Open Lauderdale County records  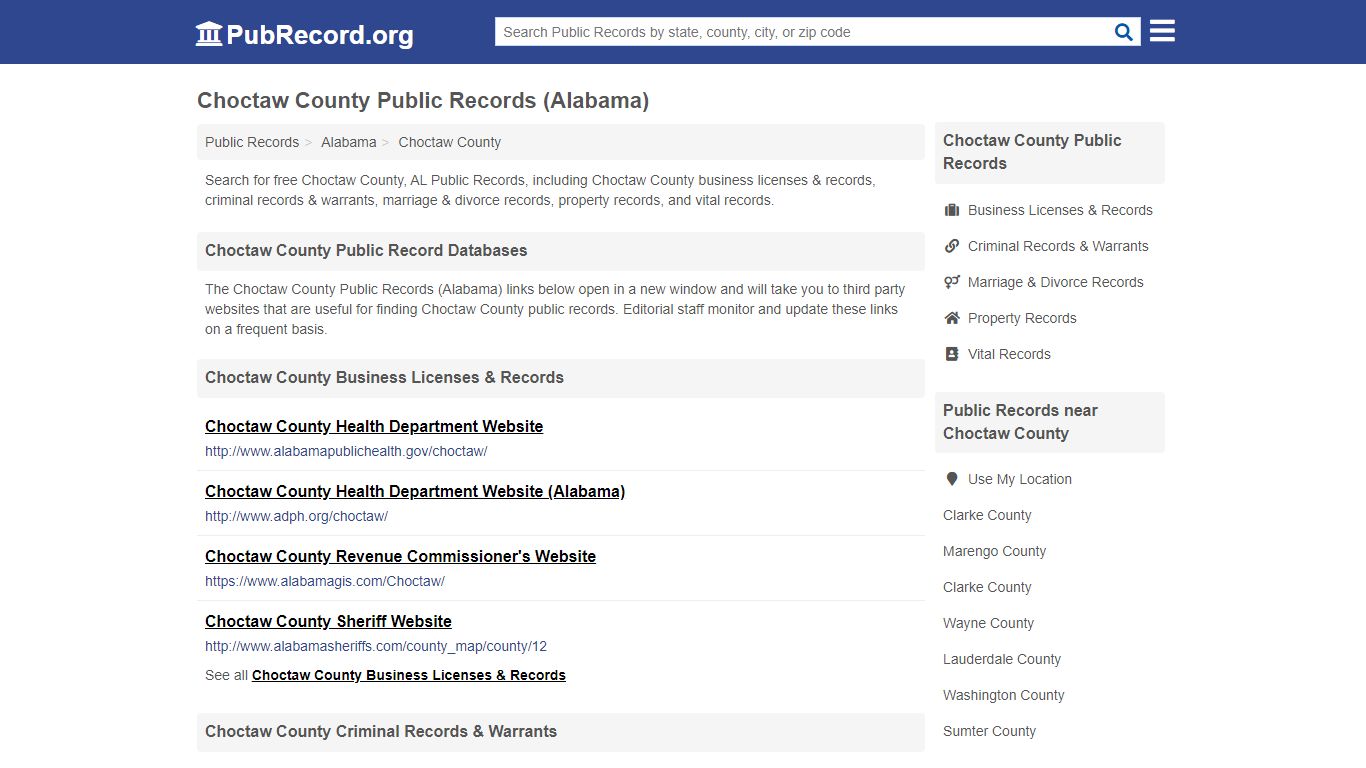[x=1002, y=659]
